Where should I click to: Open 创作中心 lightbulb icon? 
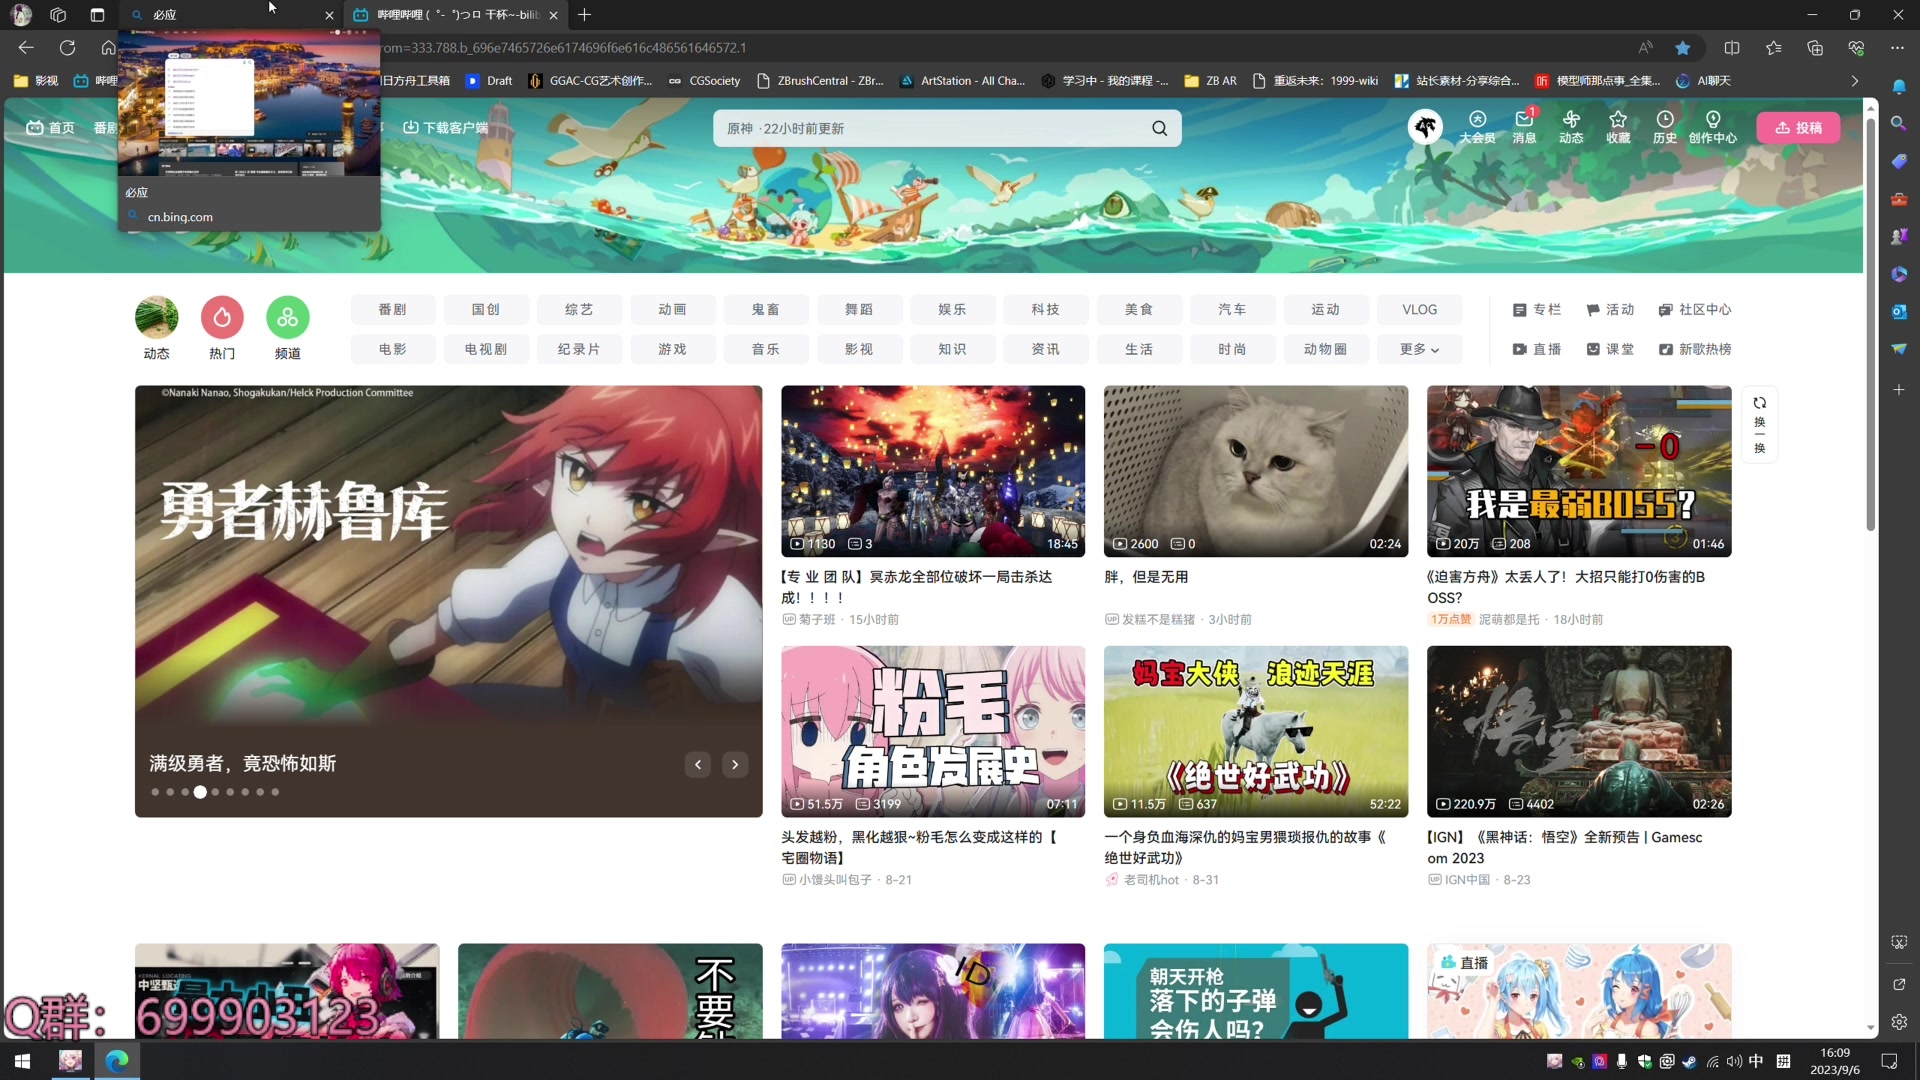click(x=1713, y=127)
